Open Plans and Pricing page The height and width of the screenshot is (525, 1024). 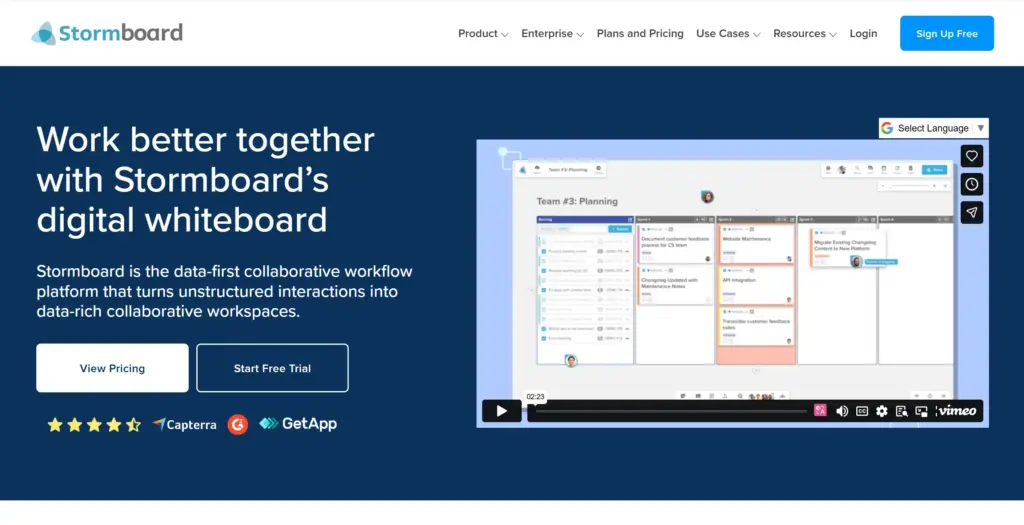tap(640, 34)
